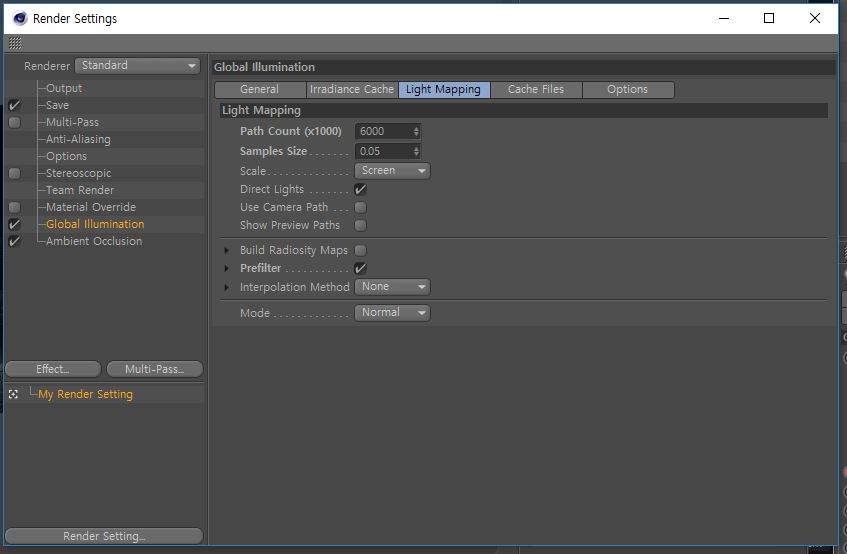Click the Path Count value field
Image resolution: width=847 pixels, height=554 pixels.
pyautogui.click(x=384, y=131)
